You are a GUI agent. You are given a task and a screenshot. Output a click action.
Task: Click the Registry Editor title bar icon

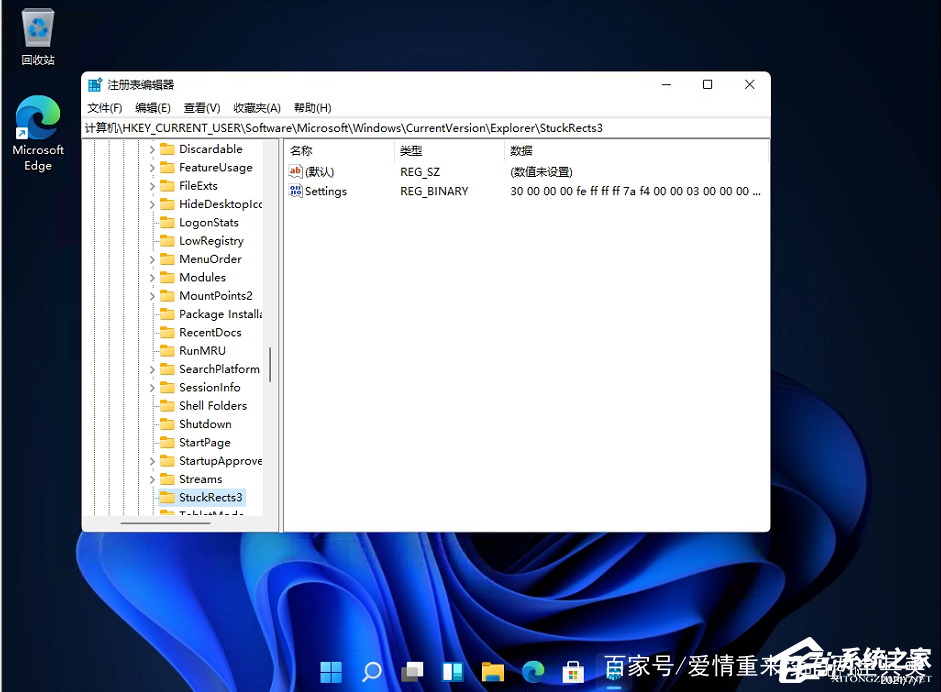click(95, 85)
